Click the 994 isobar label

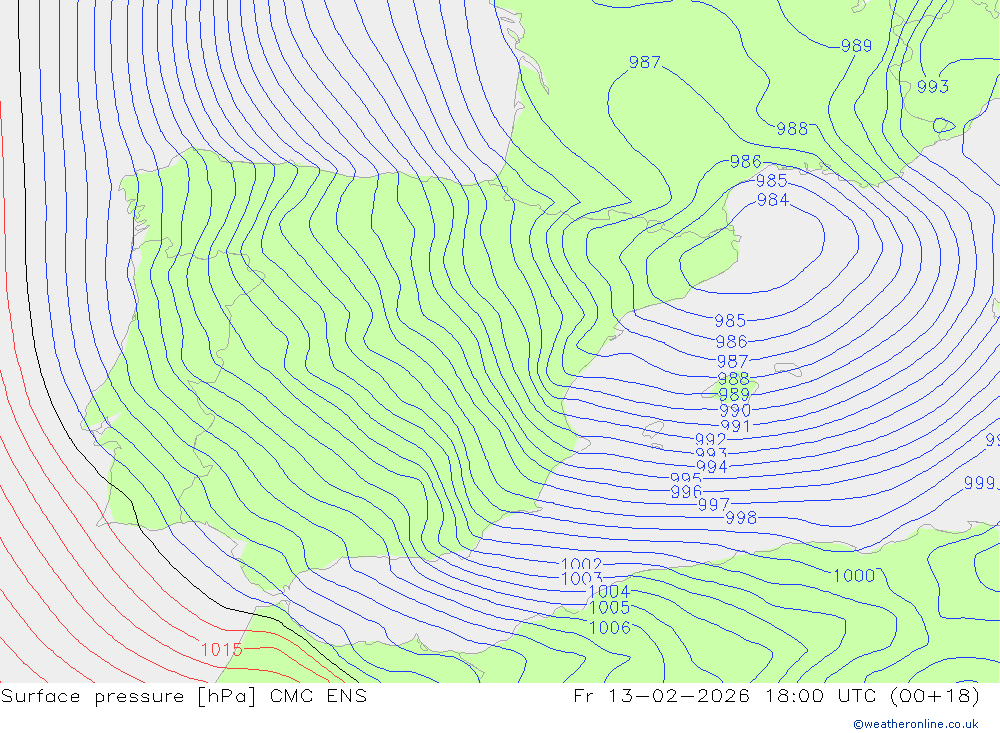point(712,466)
